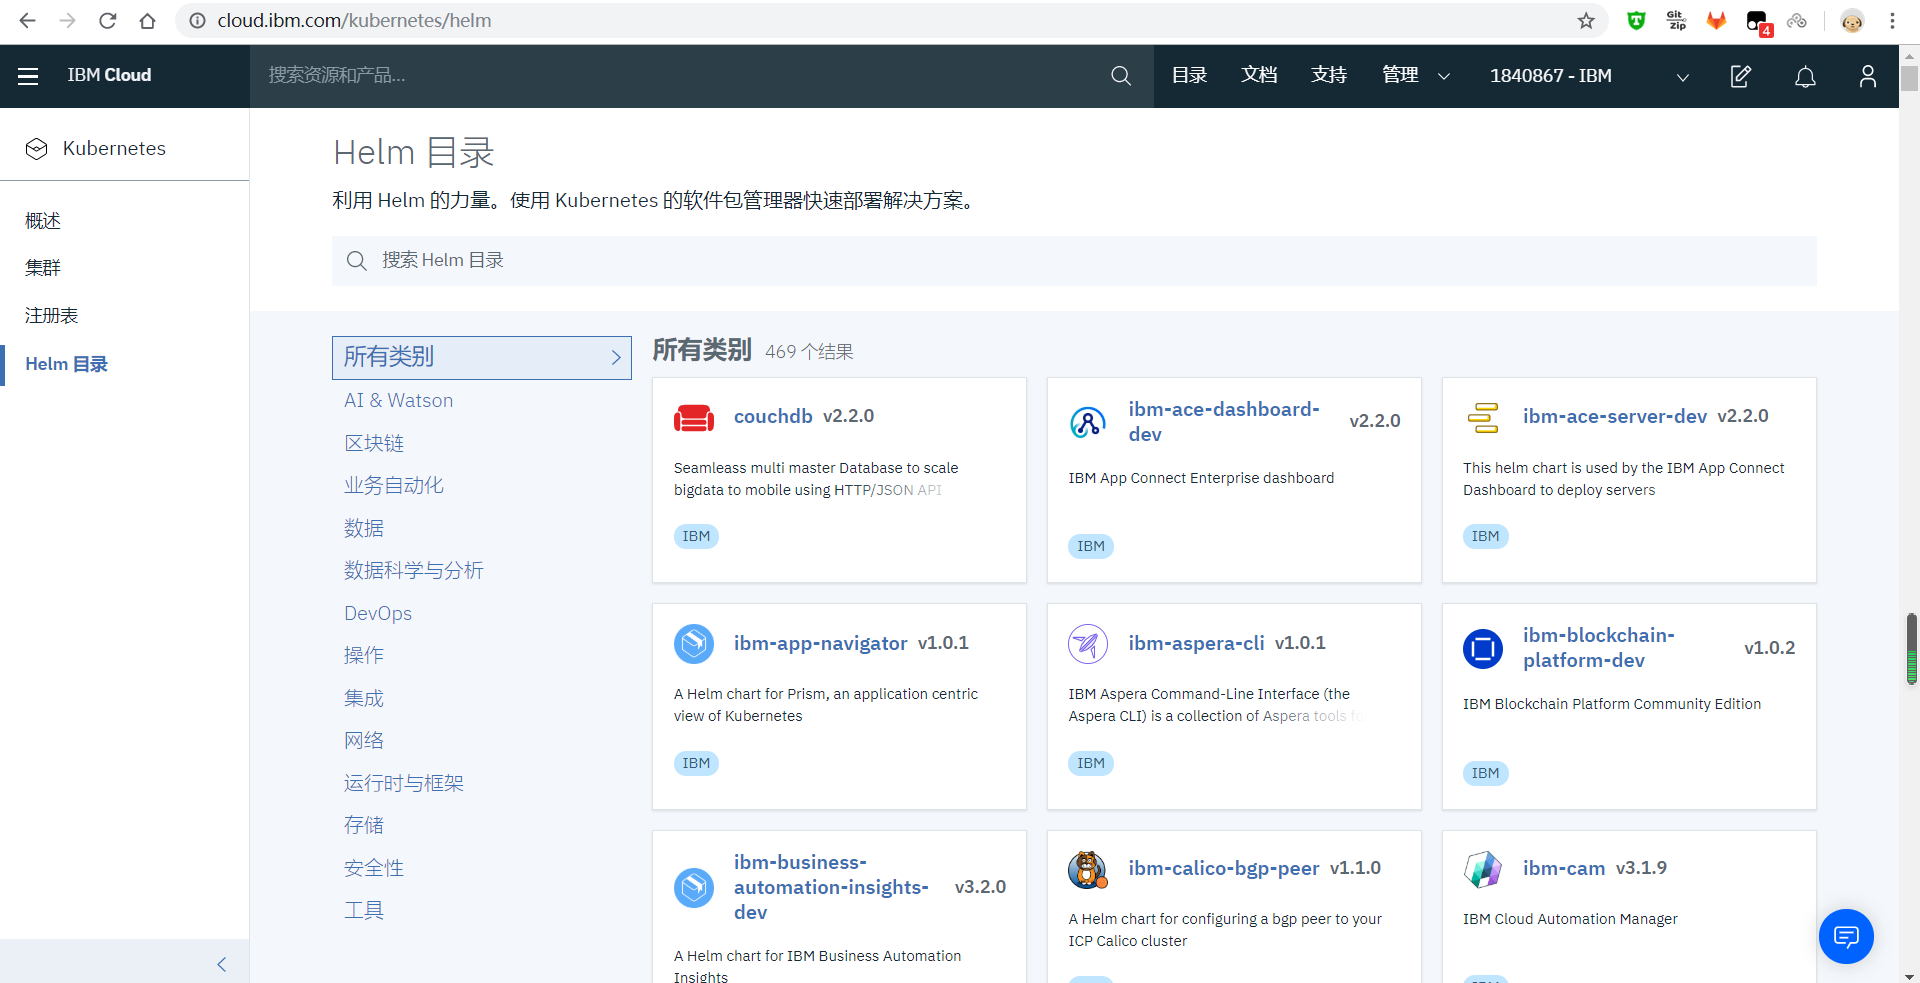1920x983 pixels.
Task: Expand the 1840867 - IBM account switcher
Action: pos(1589,76)
